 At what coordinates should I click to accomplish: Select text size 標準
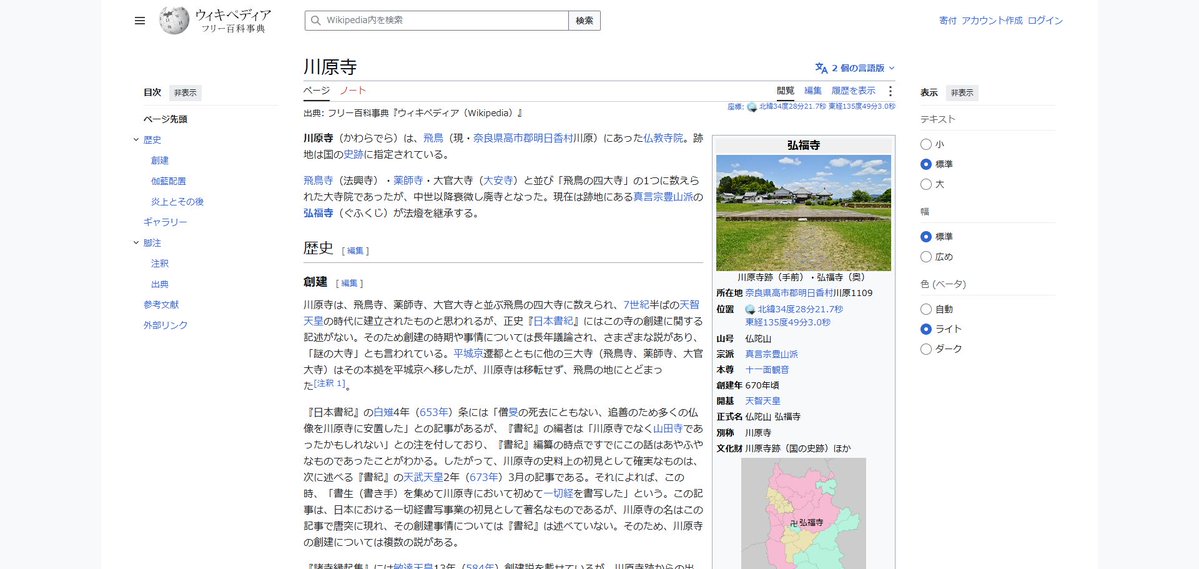pyautogui.click(x=926, y=164)
